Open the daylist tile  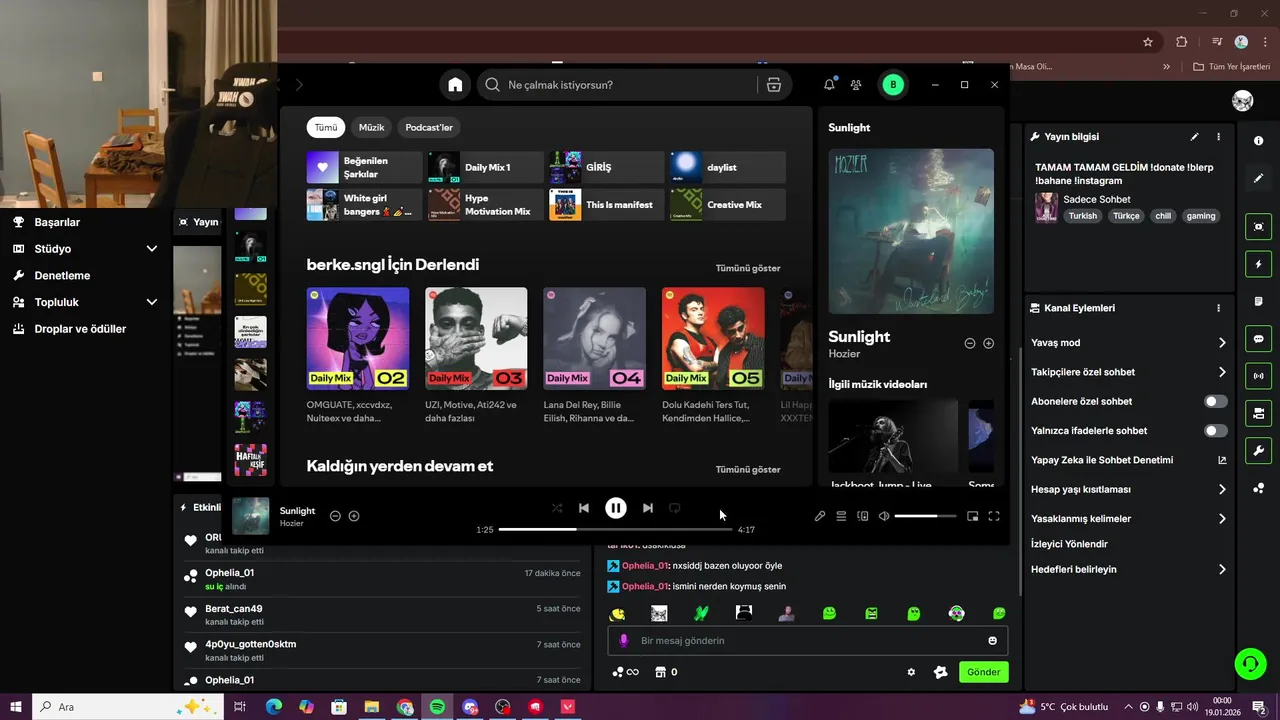point(728,167)
